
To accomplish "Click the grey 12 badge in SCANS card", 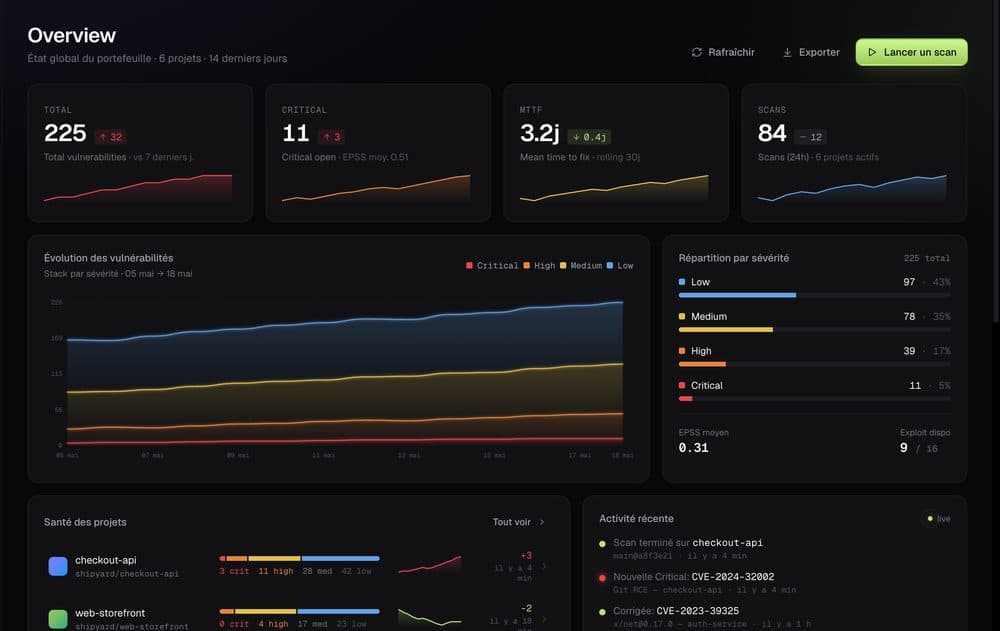I will (811, 137).
